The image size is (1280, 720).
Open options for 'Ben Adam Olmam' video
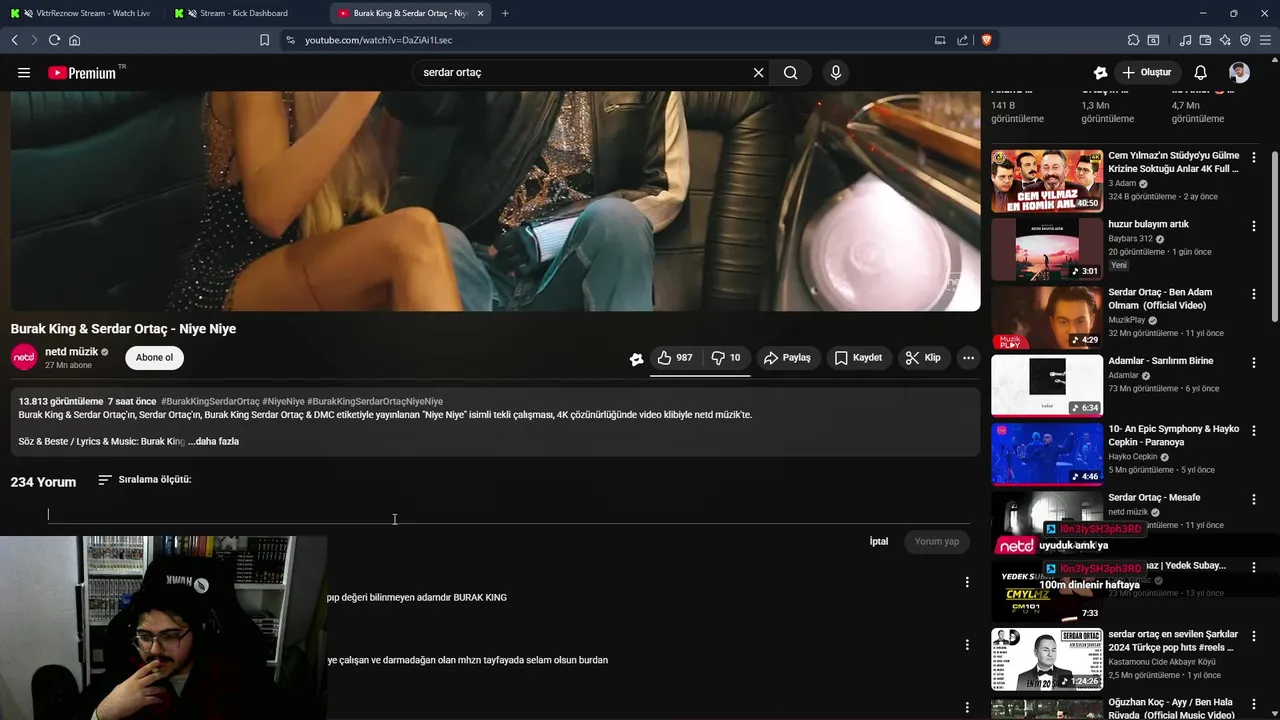tap(1253, 294)
